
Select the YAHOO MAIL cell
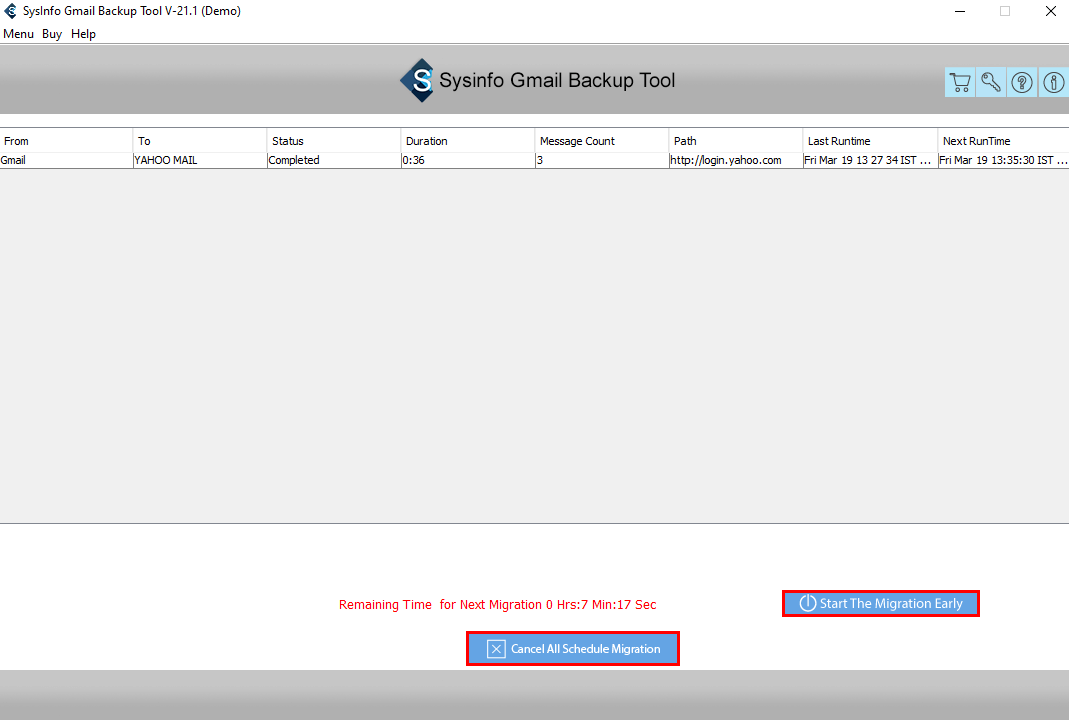(200, 160)
